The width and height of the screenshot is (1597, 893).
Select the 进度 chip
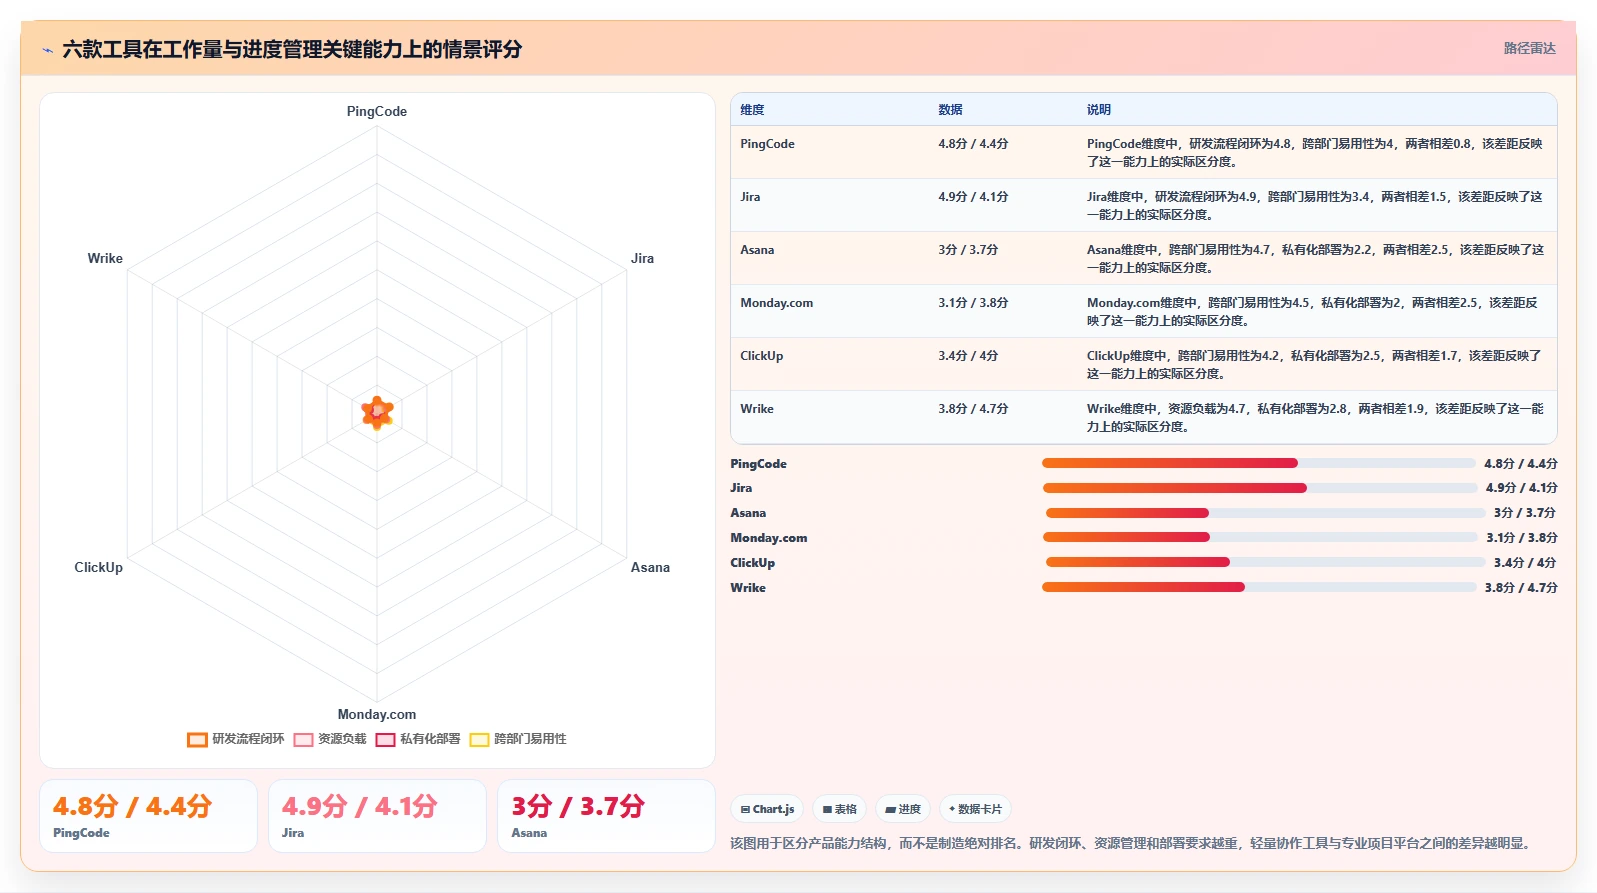[x=903, y=809]
